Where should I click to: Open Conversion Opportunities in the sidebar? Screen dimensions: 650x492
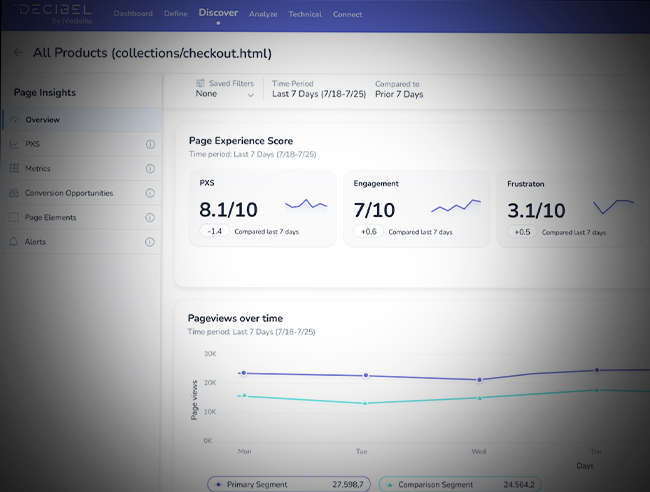pyautogui.click(x=68, y=193)
